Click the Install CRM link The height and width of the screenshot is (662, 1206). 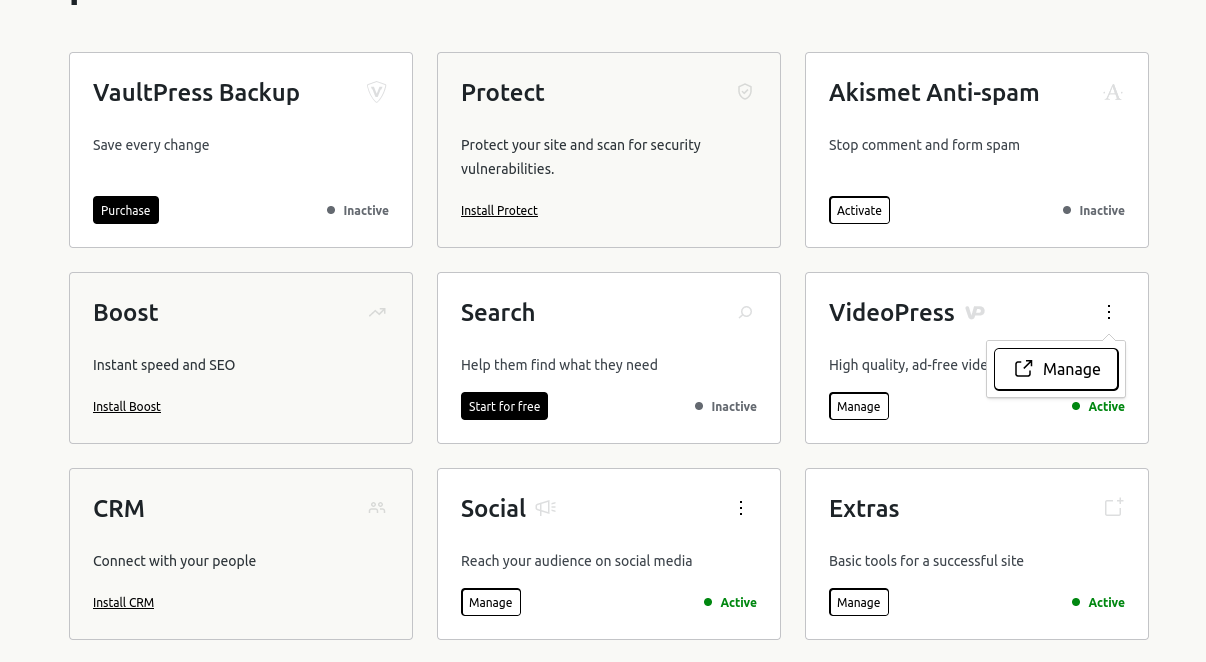123,602
